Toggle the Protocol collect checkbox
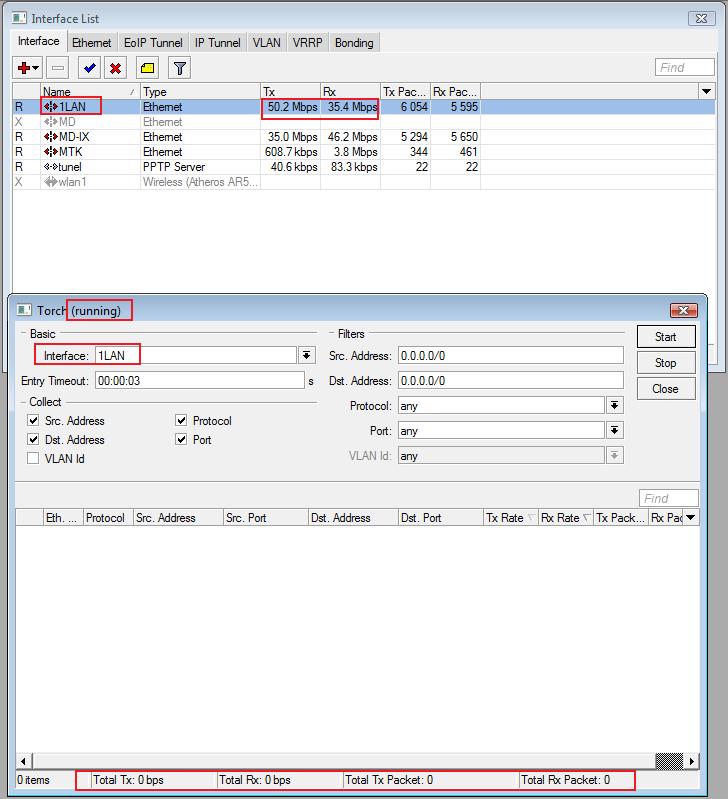The width and height of the screenshot is (728, 799). point(181,421)
